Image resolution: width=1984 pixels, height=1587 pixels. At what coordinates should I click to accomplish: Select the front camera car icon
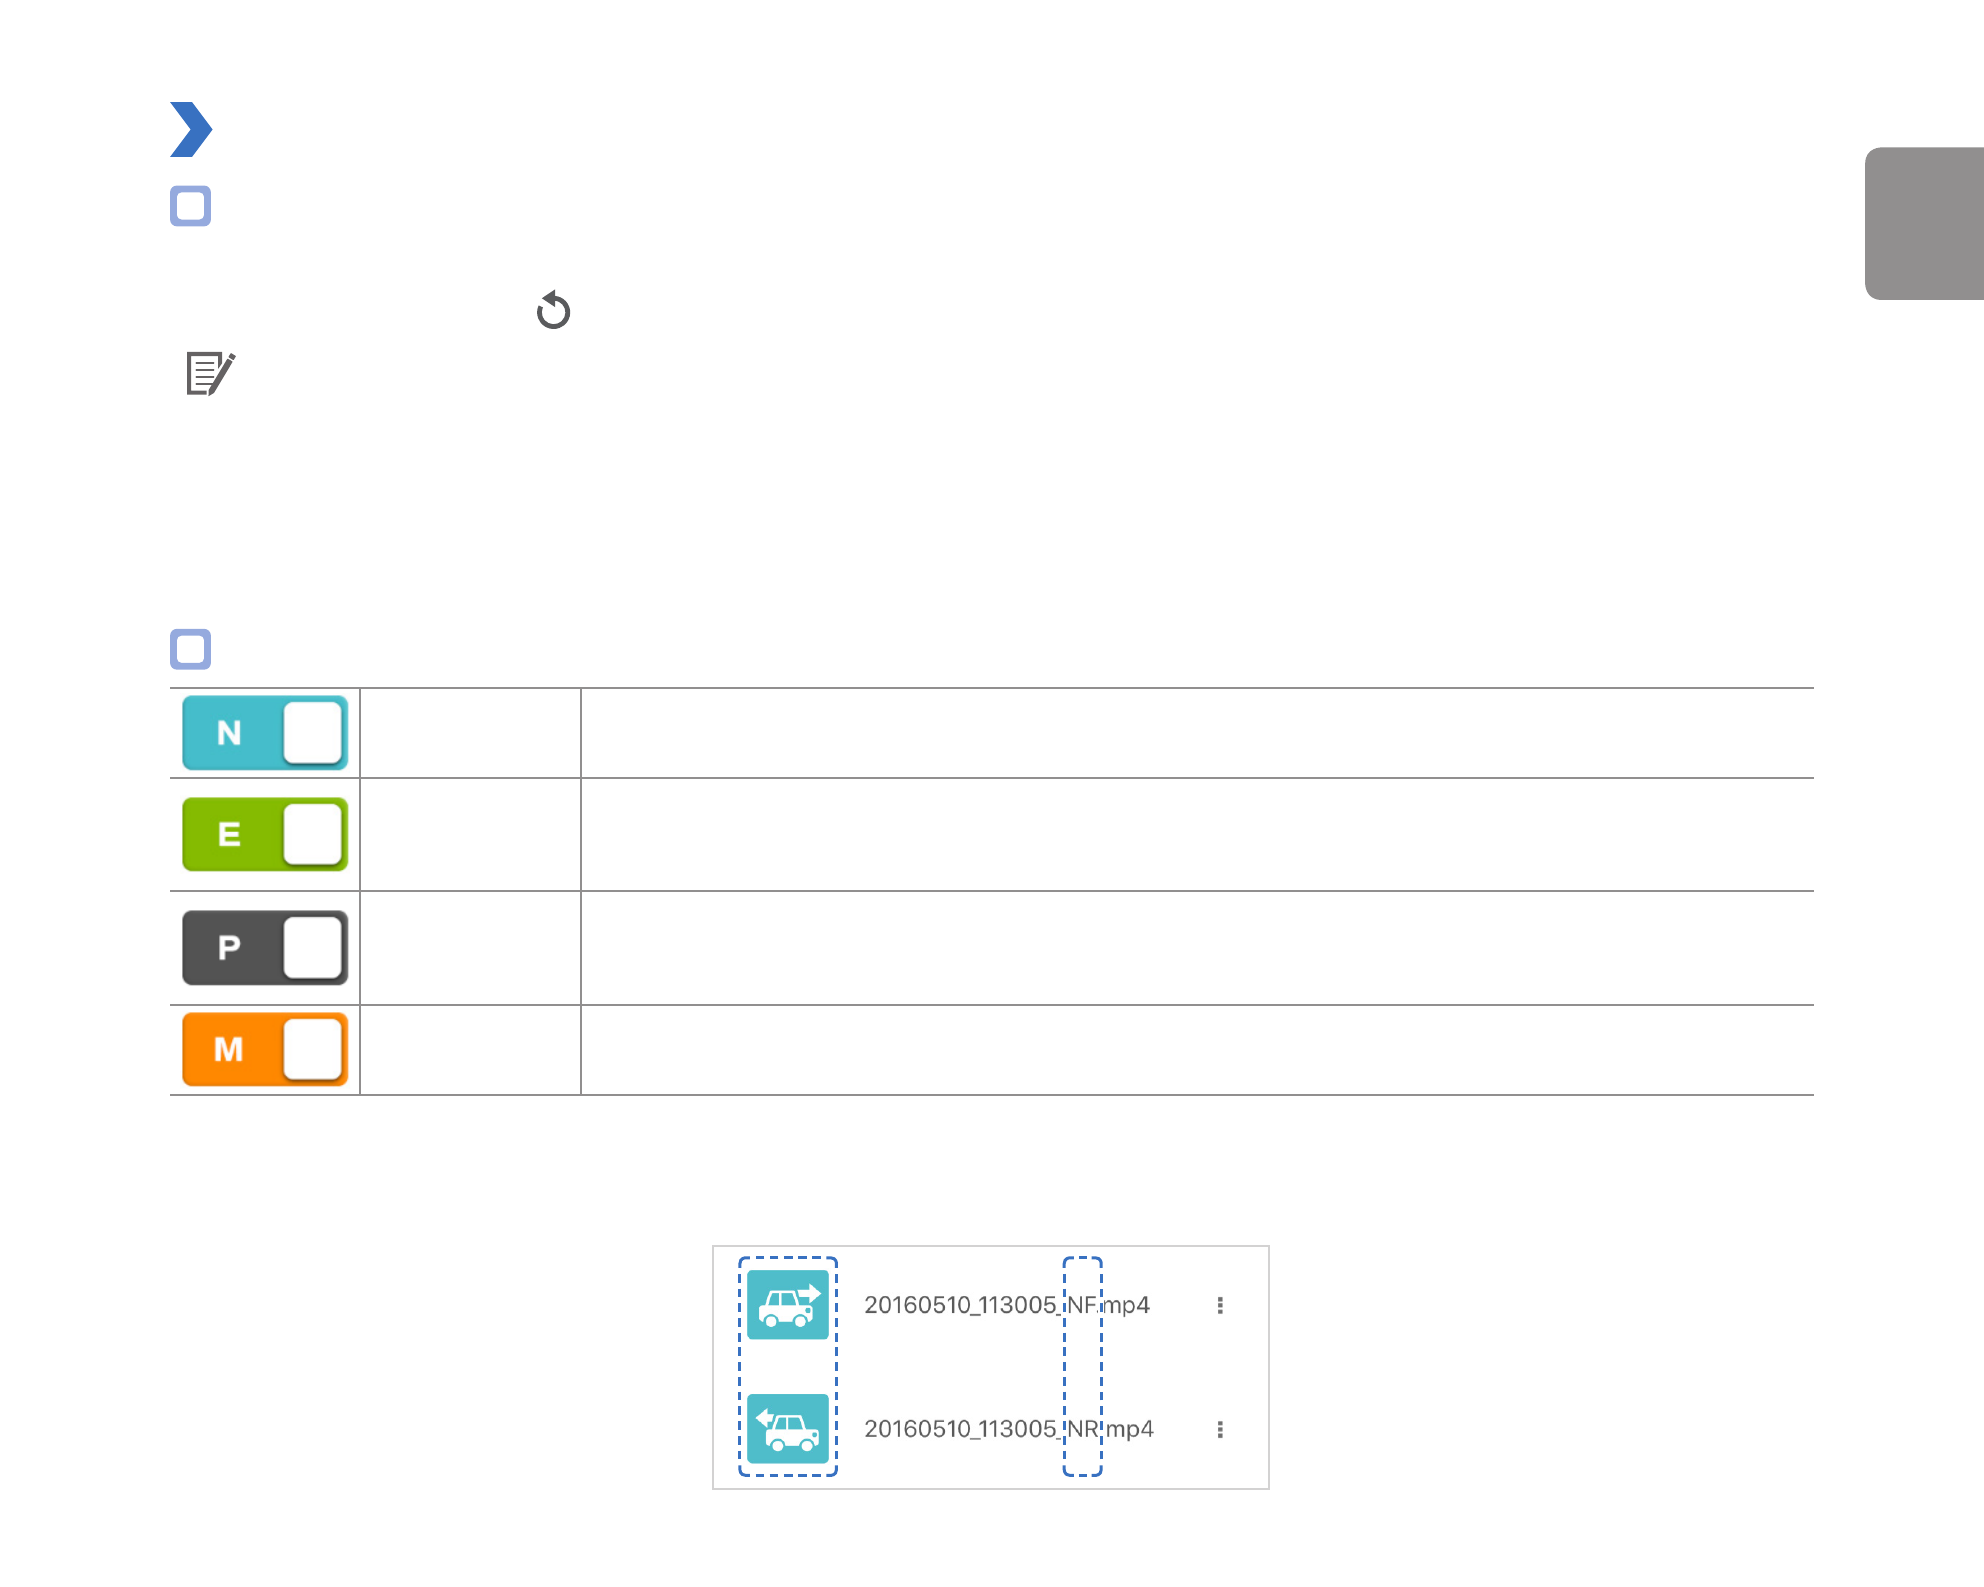tap(788, 1304)
